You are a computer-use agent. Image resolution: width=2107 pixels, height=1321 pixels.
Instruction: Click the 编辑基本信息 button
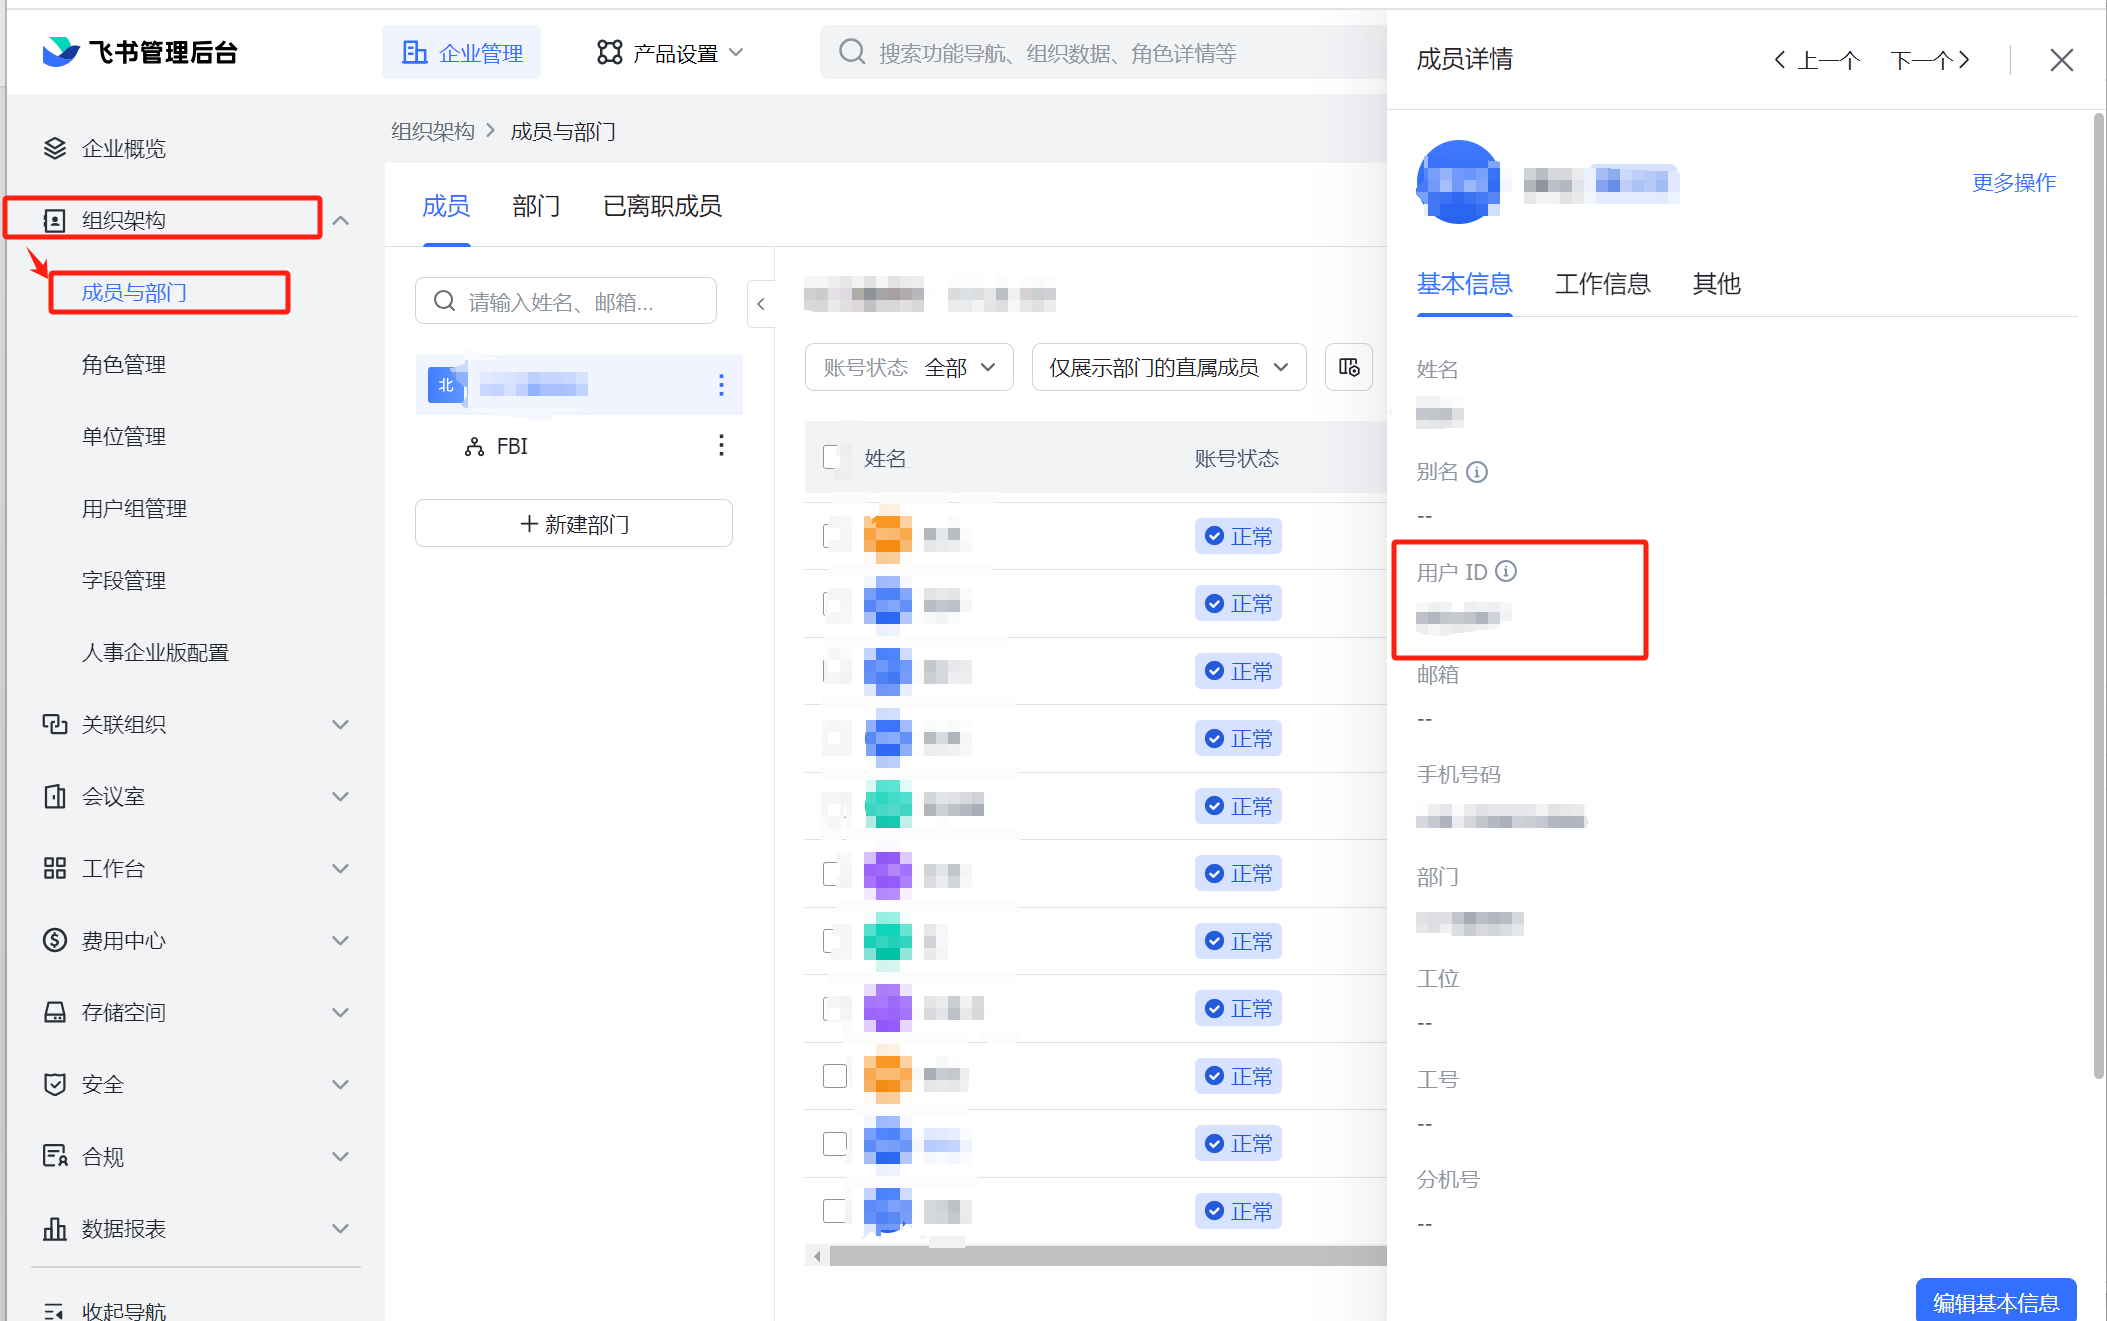point(1994,1301)
